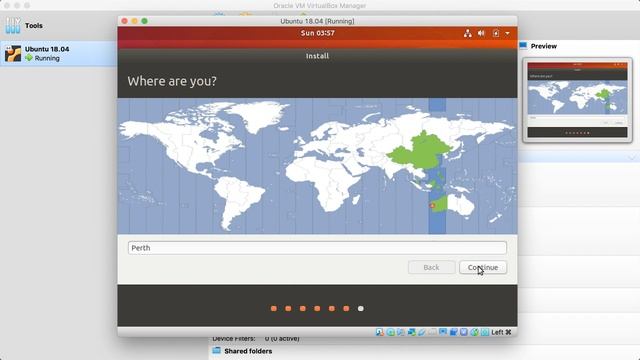
Task: Click the greyed Back button
Action: [x=431, y=267]
